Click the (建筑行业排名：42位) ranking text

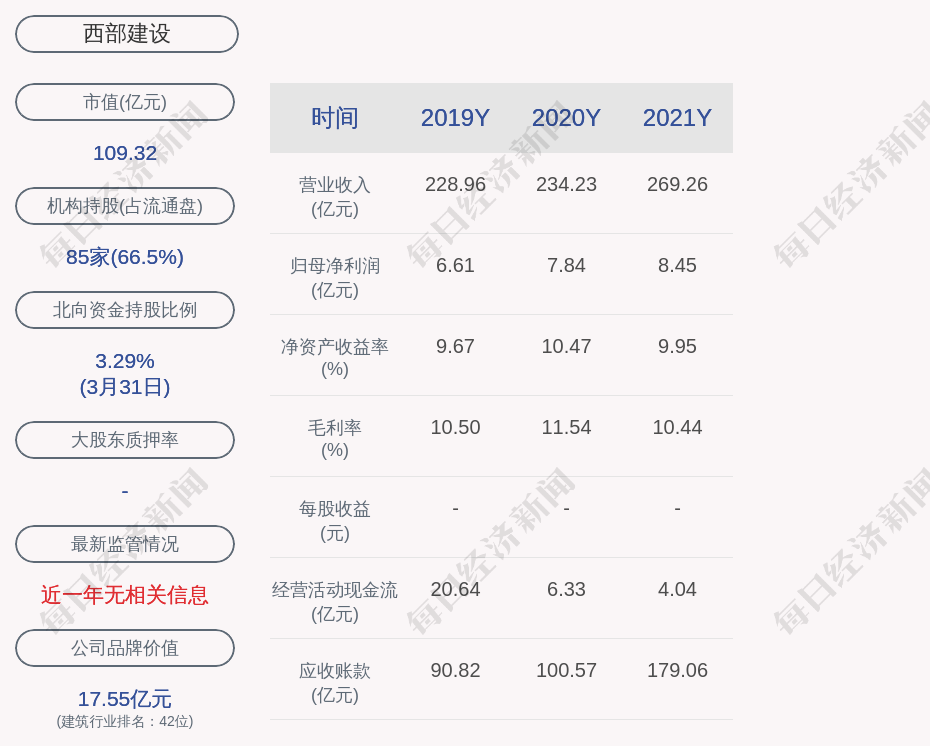pyautogui.click(x=125, y=721)
